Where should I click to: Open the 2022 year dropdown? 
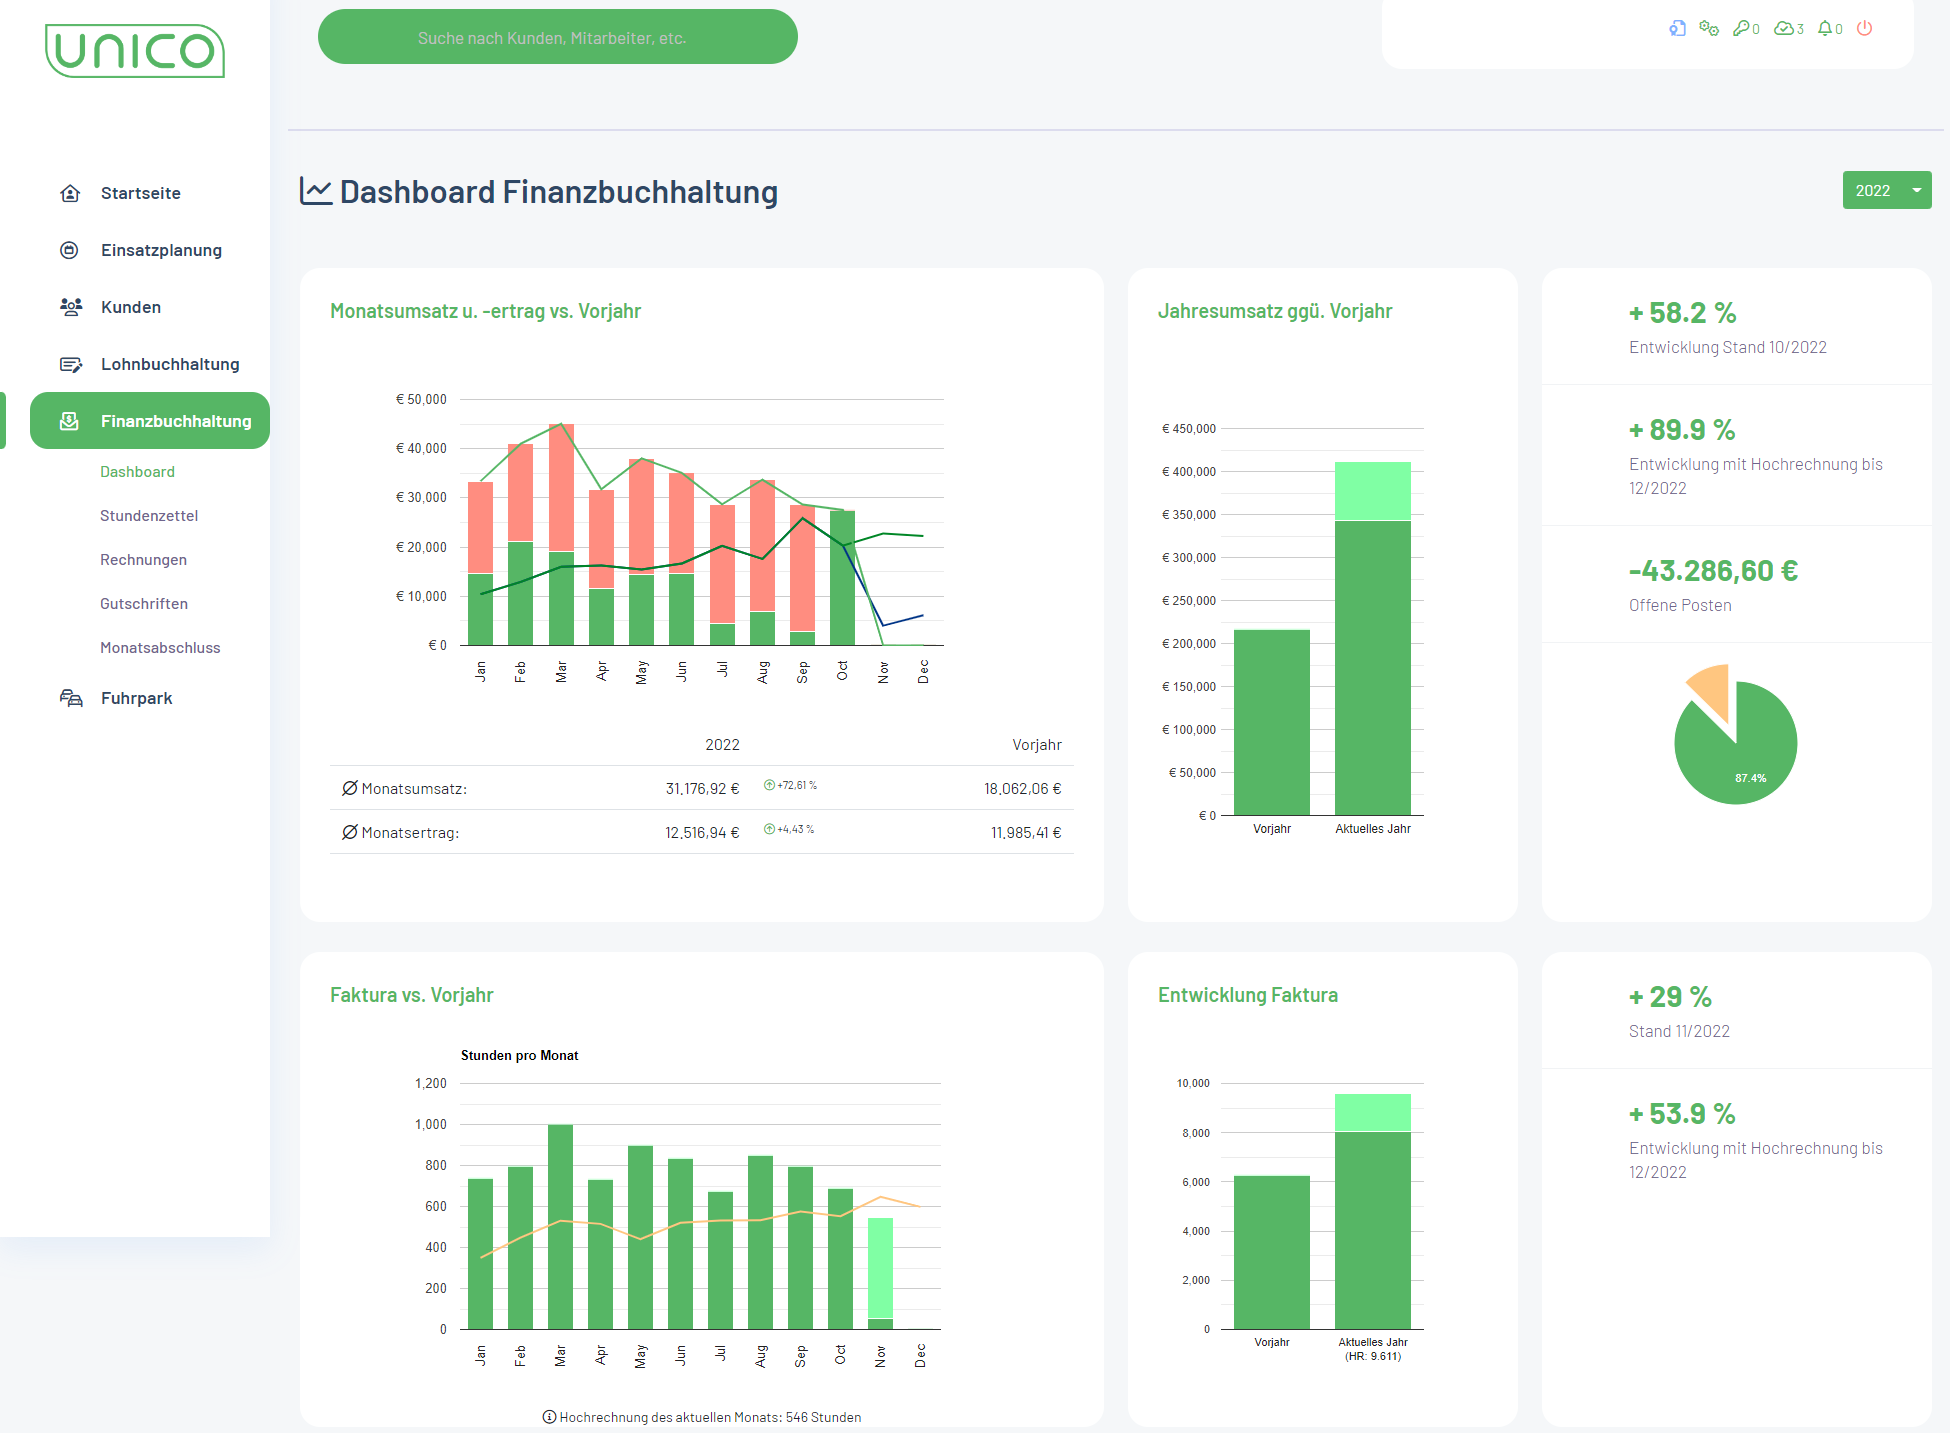[1886, 190]
